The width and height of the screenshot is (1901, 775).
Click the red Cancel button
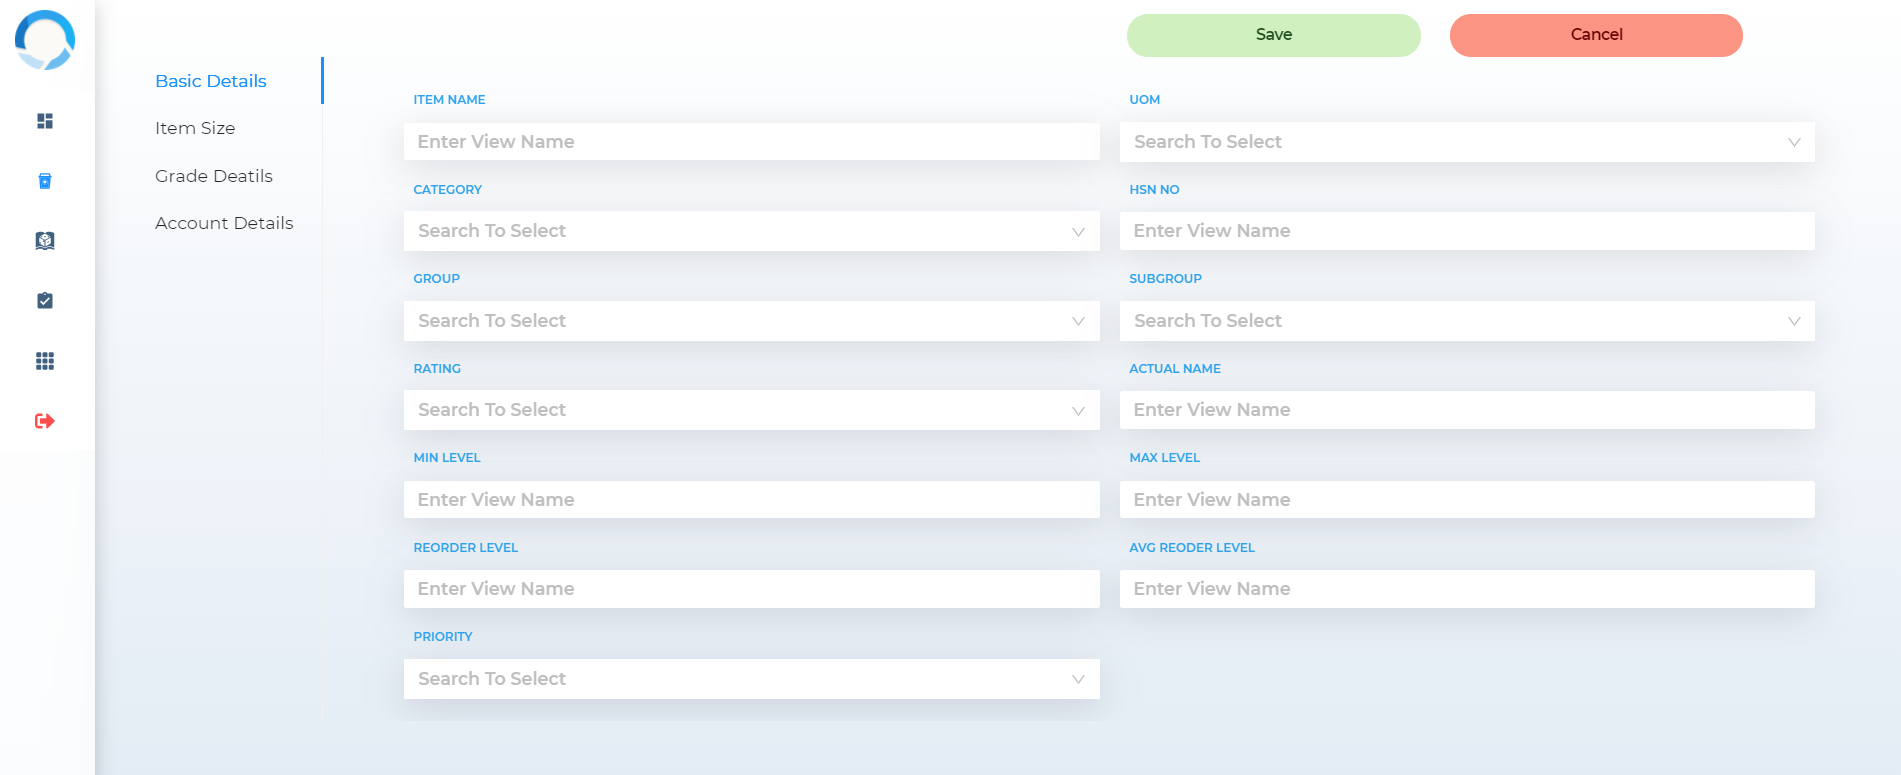[1595, 35]
